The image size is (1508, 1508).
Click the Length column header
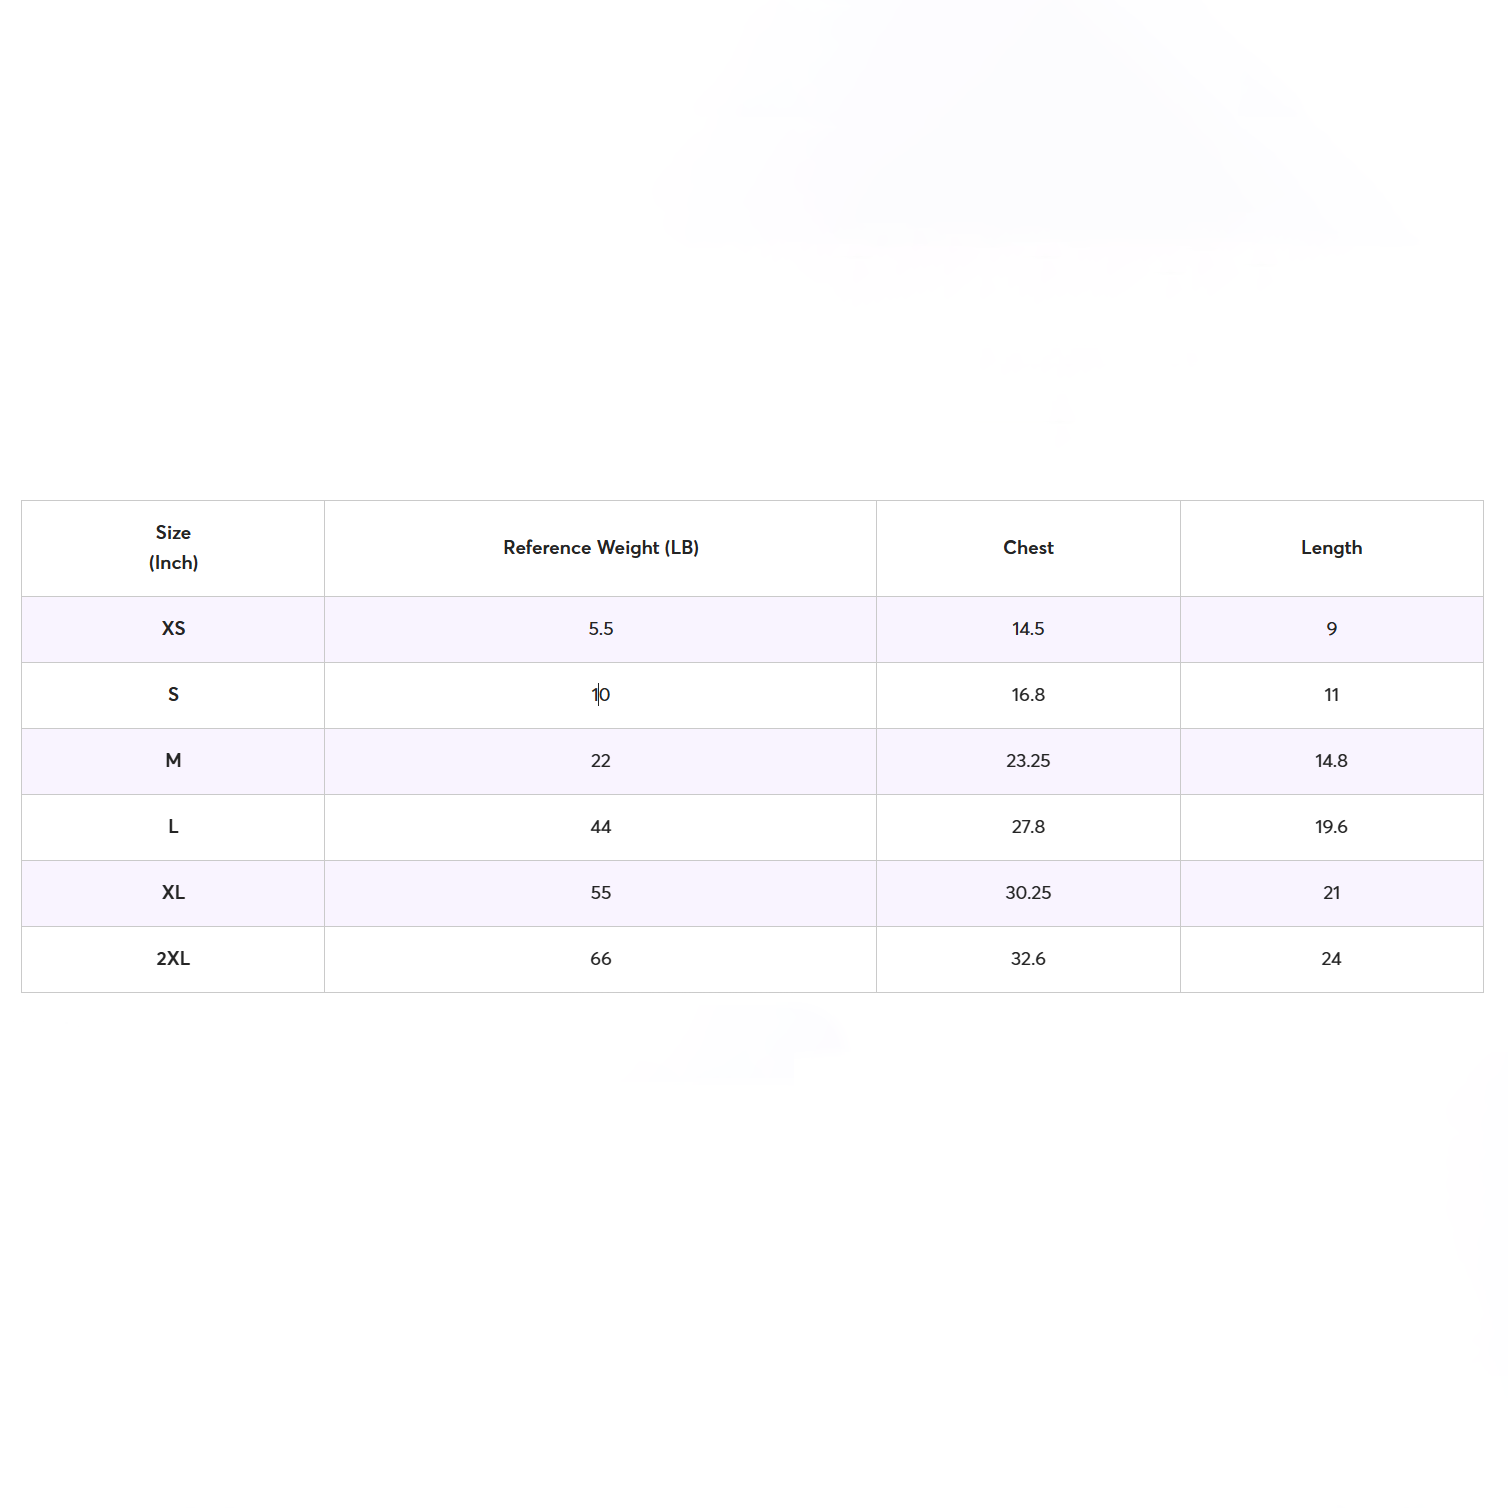[x=1331, y=548]
